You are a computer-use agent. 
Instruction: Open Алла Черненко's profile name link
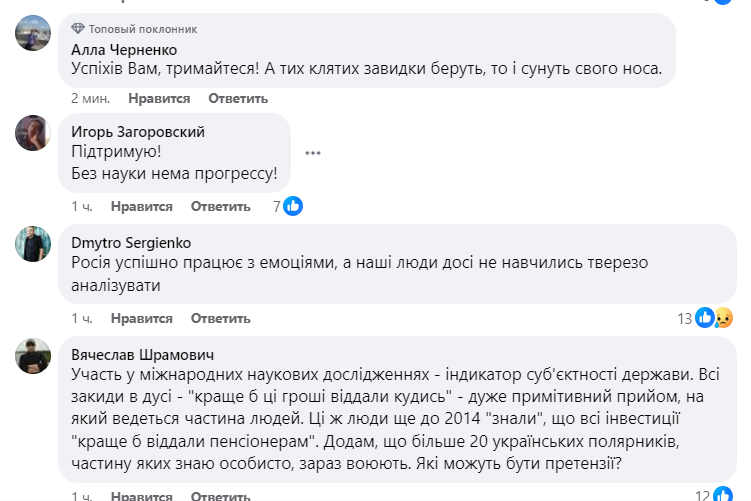click(x=121, y=48)
